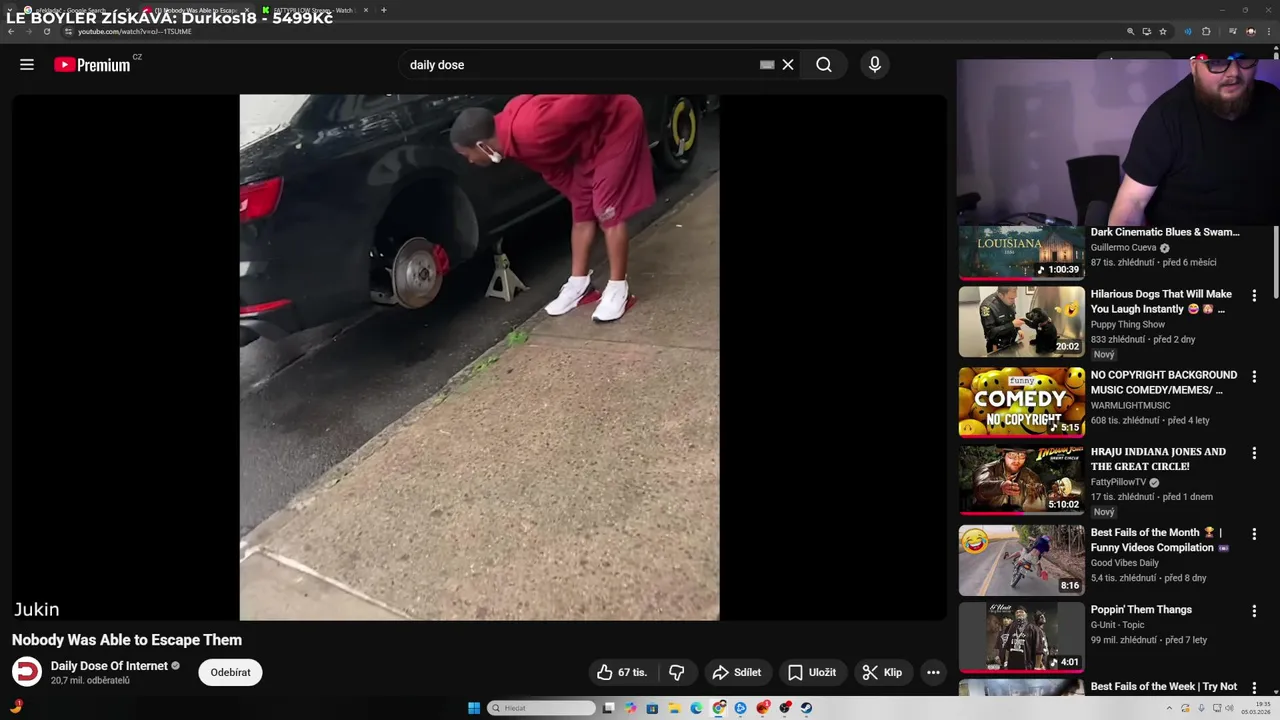
Task: Open Hilarious Dogs video thumbnail
Action: 1021,322
